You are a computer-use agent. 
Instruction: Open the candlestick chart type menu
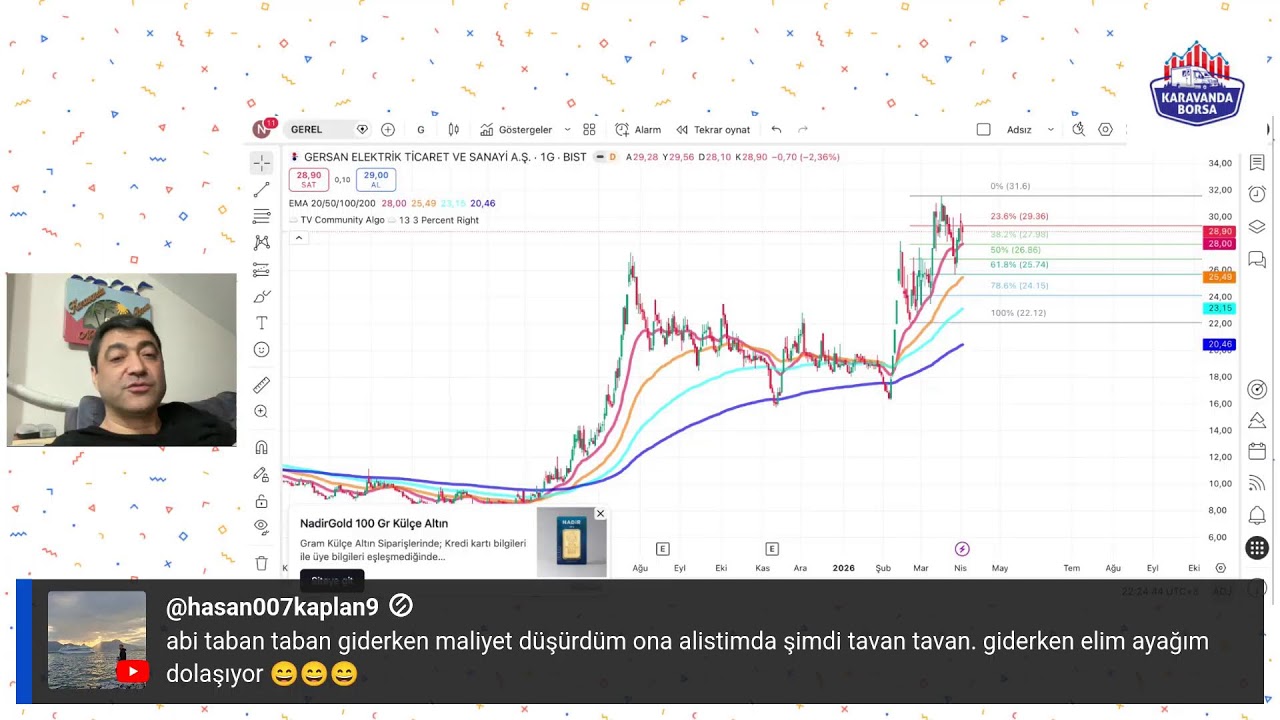[x=454, y=130]
